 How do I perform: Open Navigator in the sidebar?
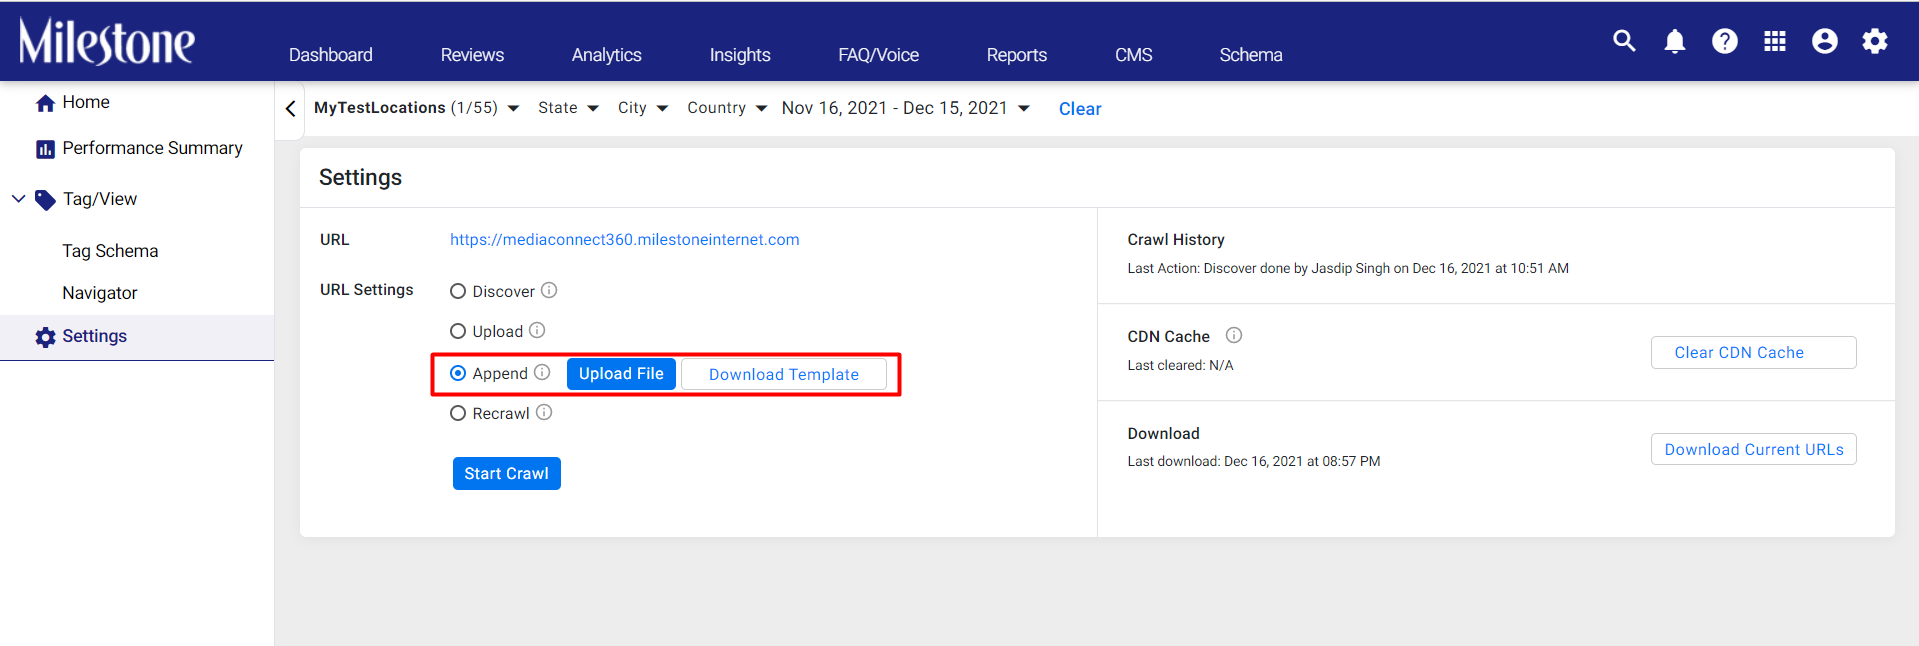(100, 293)
